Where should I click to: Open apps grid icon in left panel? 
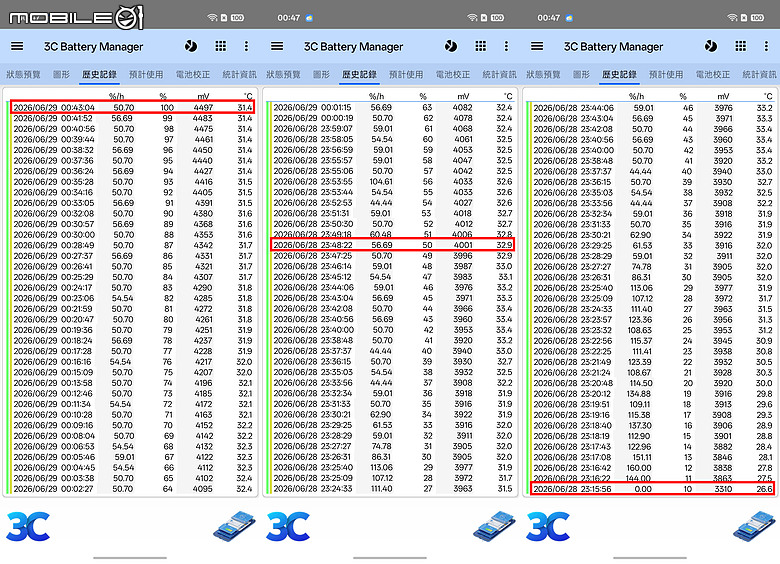click(x=220, y=46)
